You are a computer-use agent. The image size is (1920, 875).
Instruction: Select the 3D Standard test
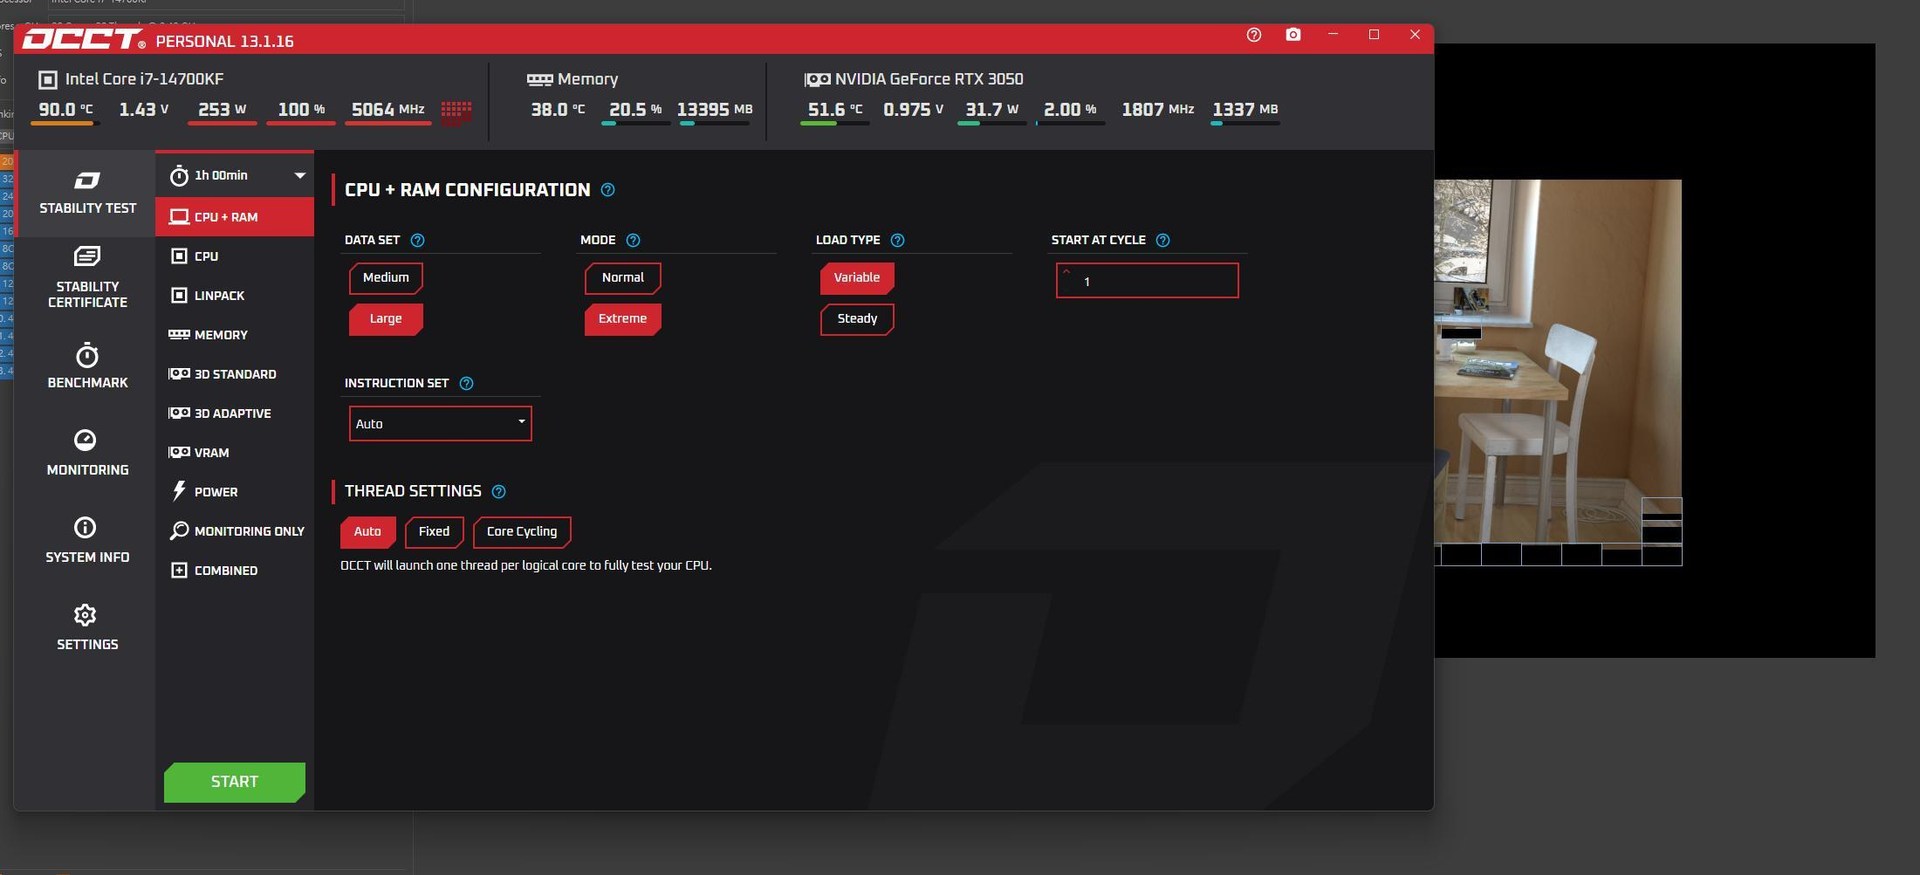point(235,374)
